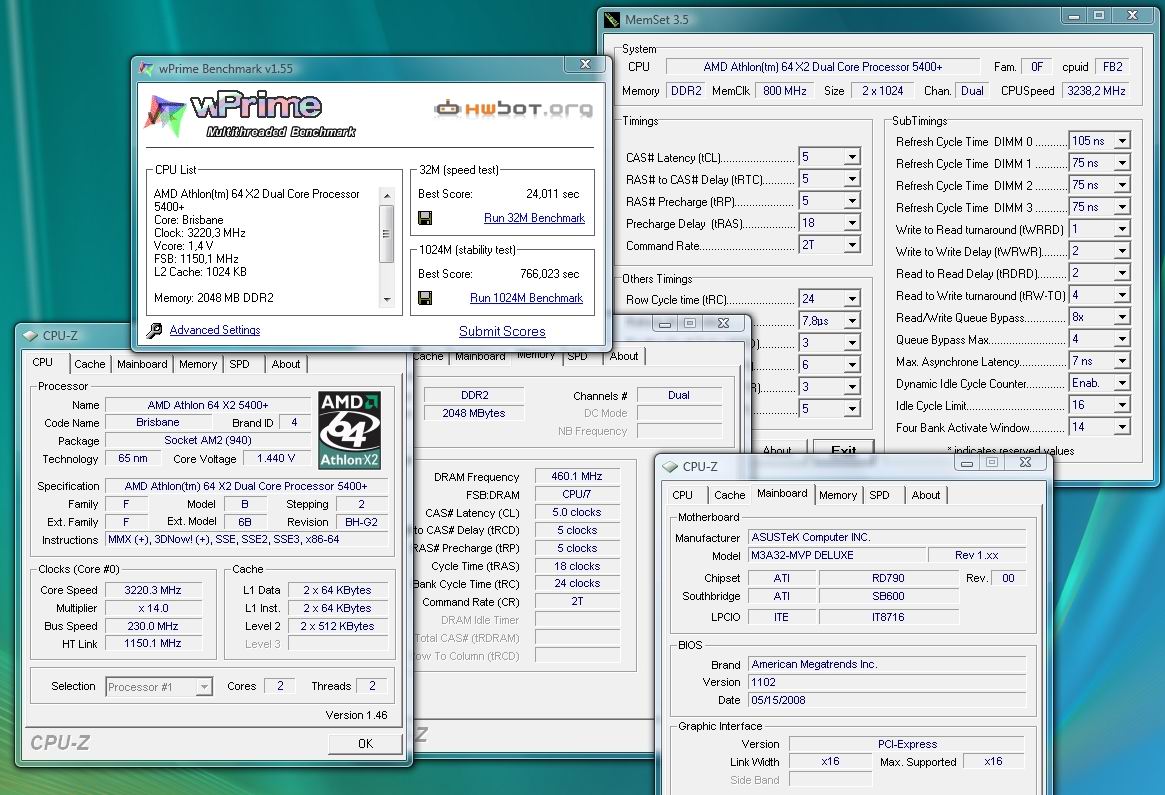
Task: Select SPD tab in CPU-Z Mainboard window
Action: 880,495
